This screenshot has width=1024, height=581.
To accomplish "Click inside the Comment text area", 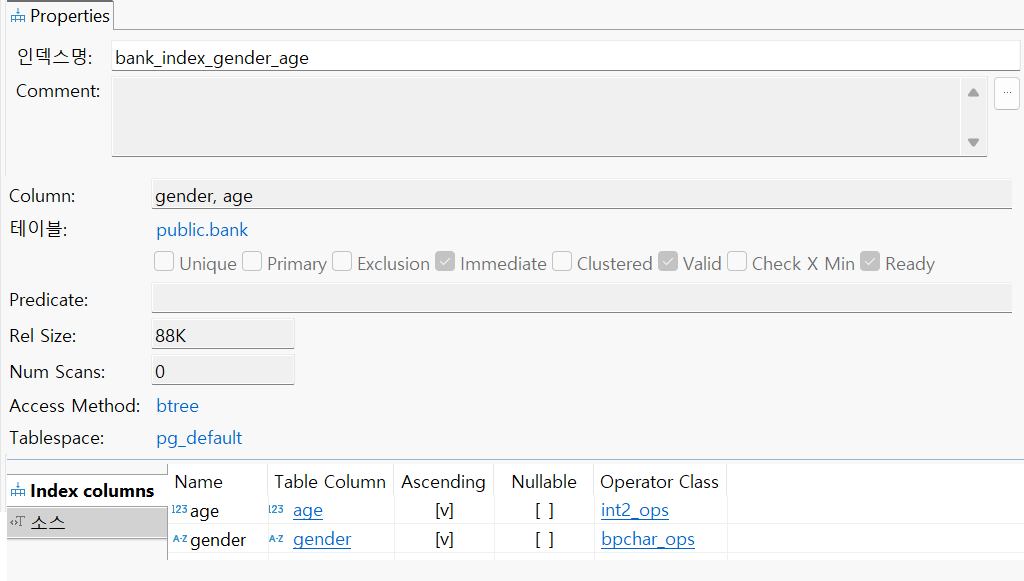I will (536, 117).
